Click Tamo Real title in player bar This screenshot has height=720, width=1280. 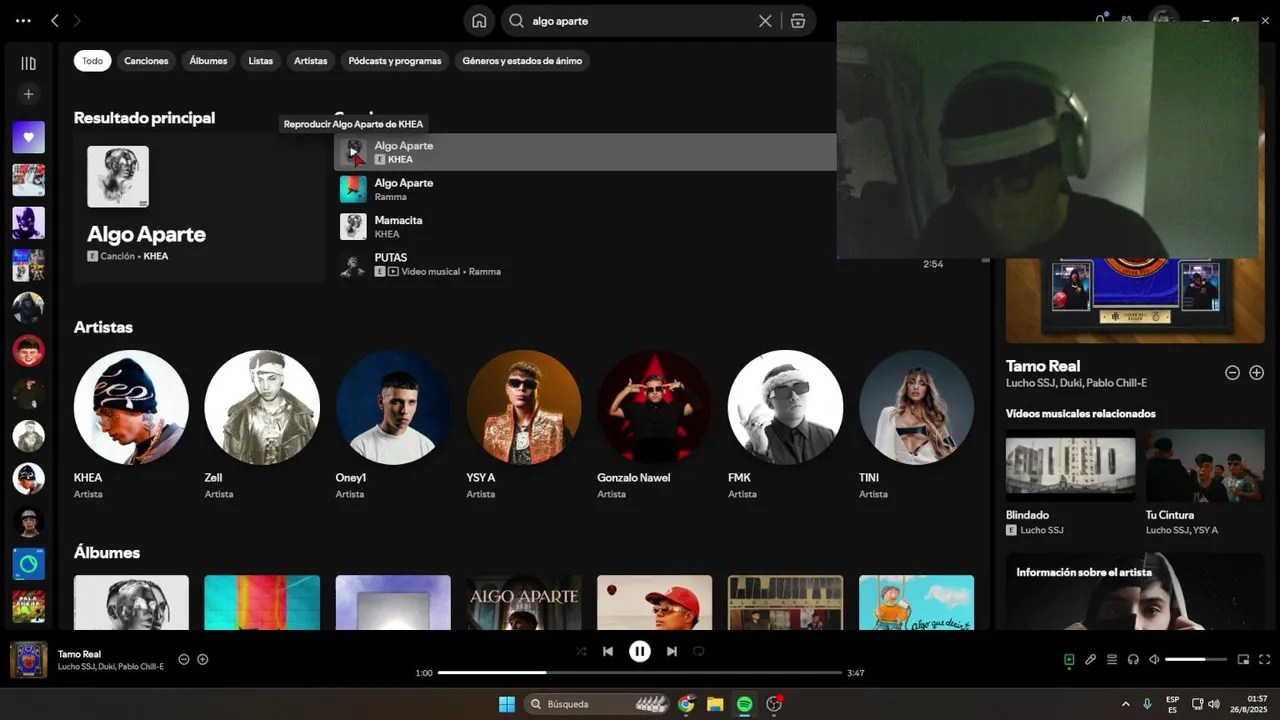(x=79, y=654)
